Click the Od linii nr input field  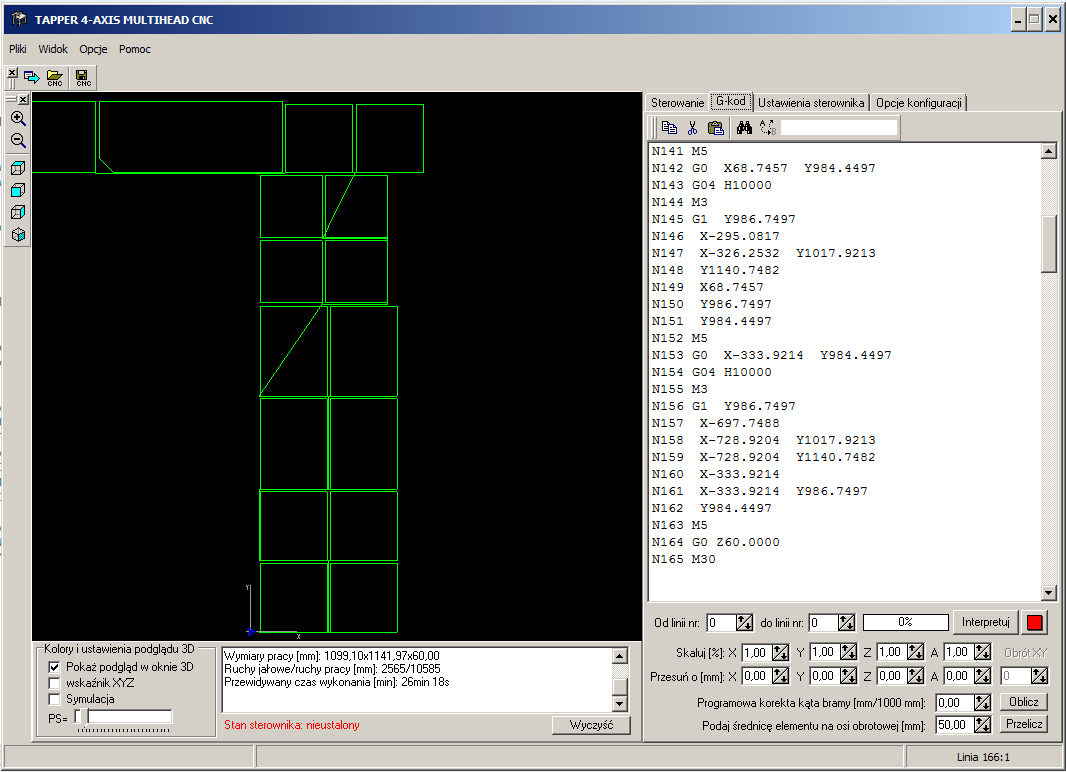point(721,622)
